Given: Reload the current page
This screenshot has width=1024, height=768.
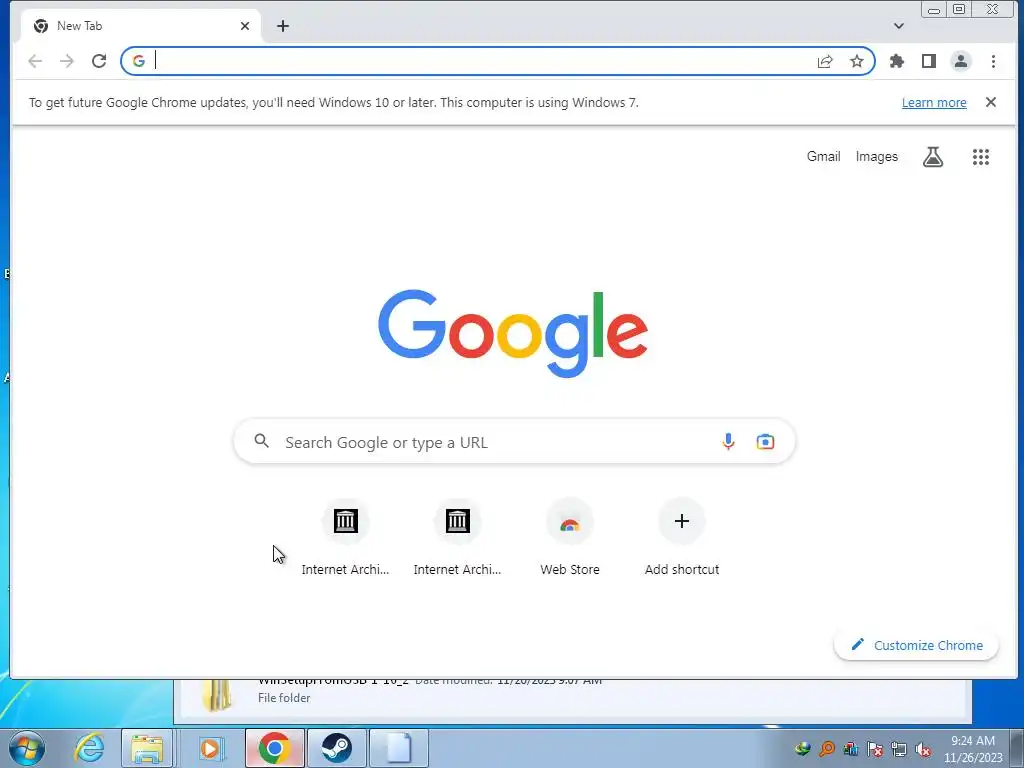Looking at the screenshot, I should [99, 61].
